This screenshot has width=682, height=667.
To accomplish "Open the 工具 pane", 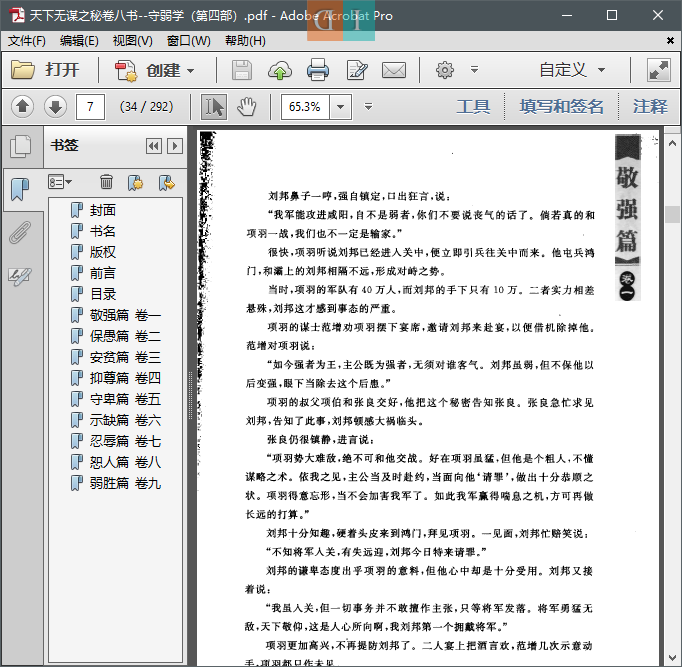I will click(x=473, y=107).
